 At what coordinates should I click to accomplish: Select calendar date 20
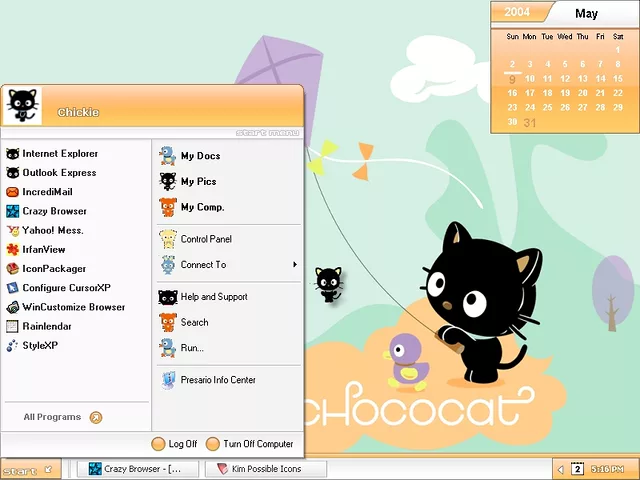(582, 93)
